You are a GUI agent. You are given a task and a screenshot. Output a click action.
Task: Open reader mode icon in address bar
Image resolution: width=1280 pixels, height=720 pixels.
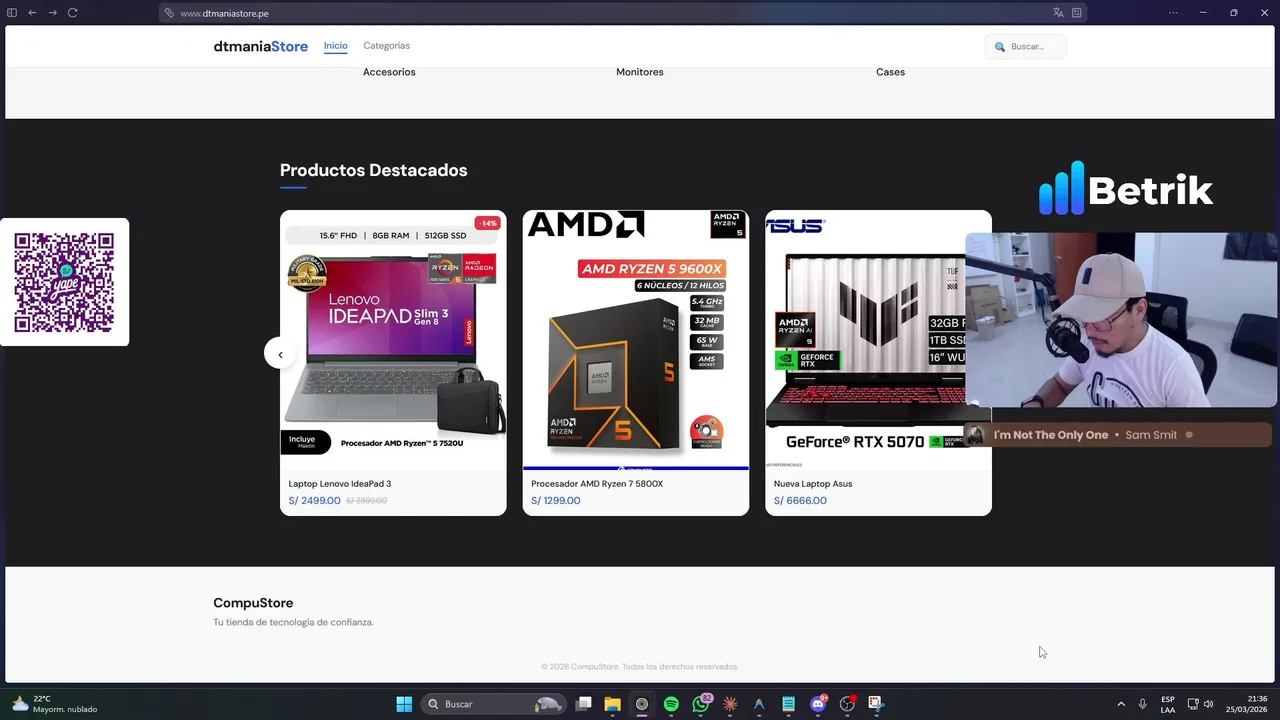coord(1076,13)
